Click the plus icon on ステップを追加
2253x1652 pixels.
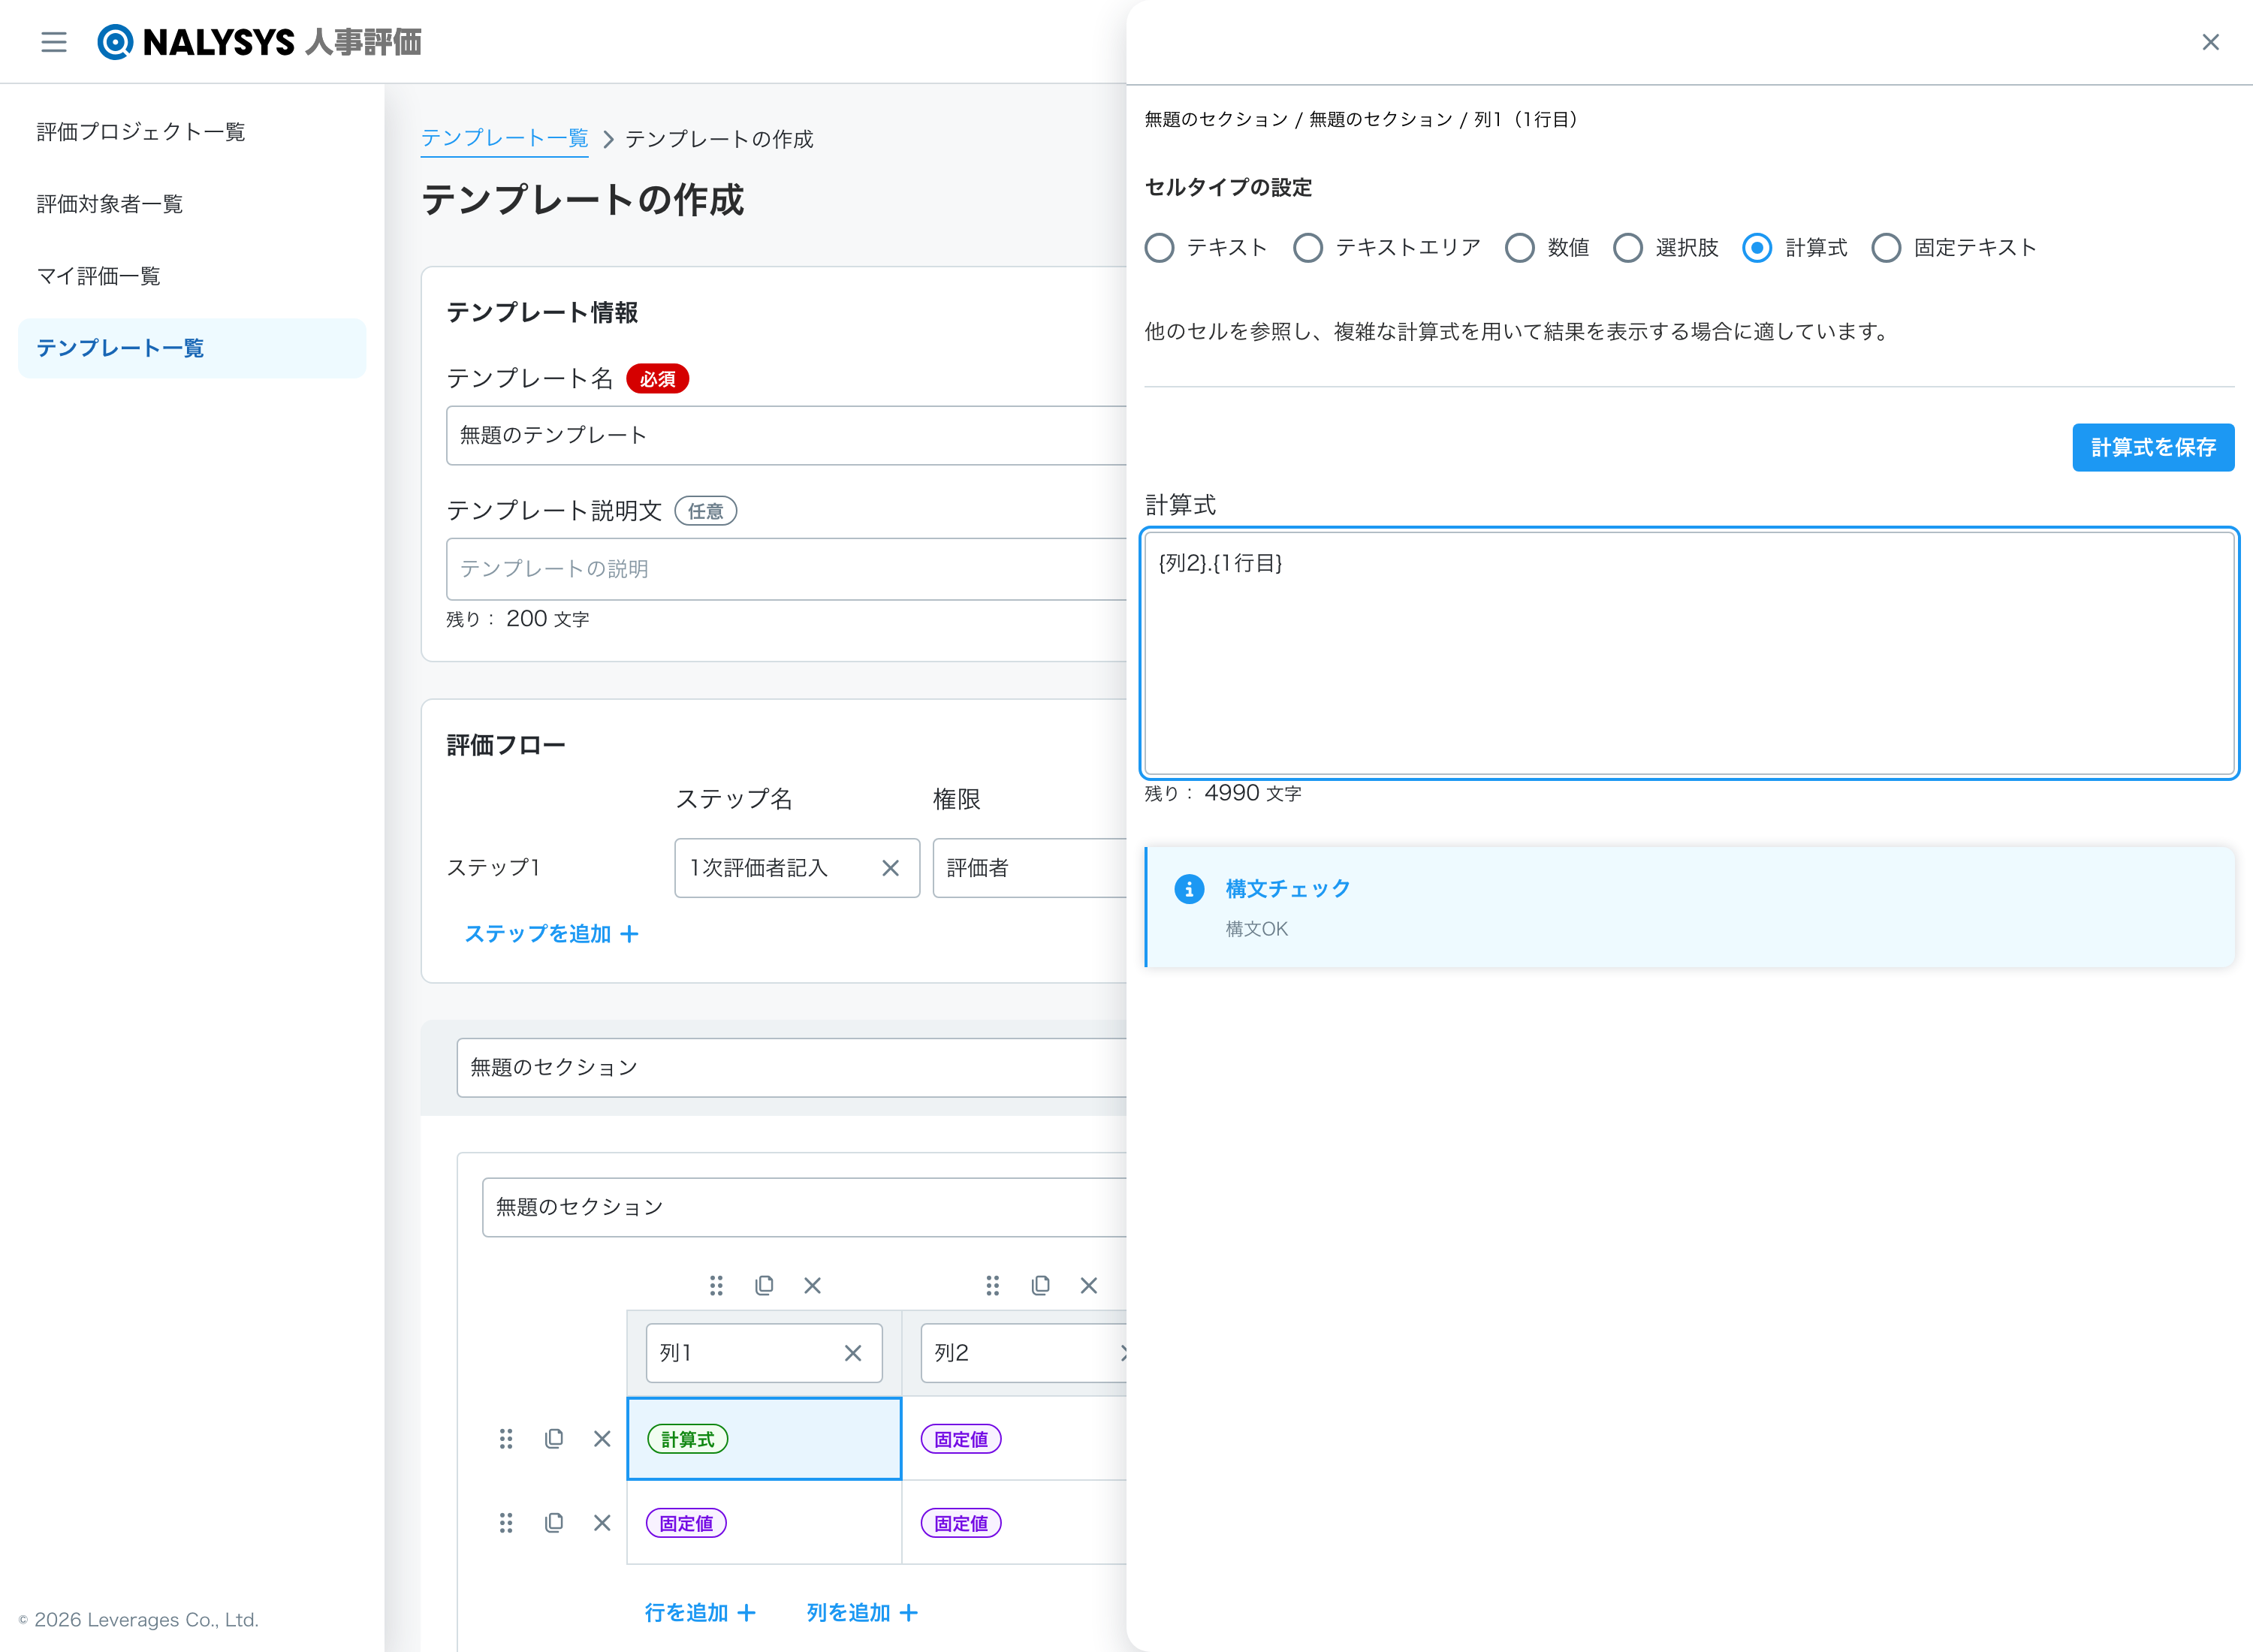[x=629, y=934]
